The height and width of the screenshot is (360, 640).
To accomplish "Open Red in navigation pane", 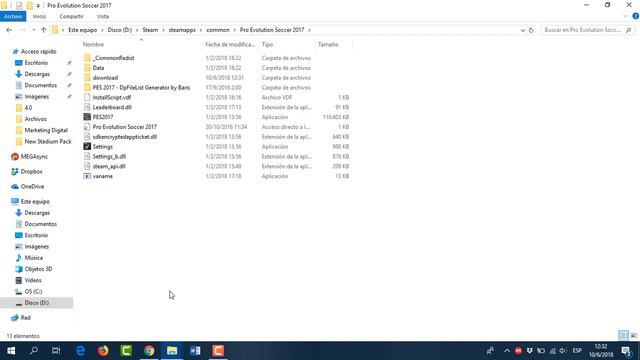I will [25, 318].
